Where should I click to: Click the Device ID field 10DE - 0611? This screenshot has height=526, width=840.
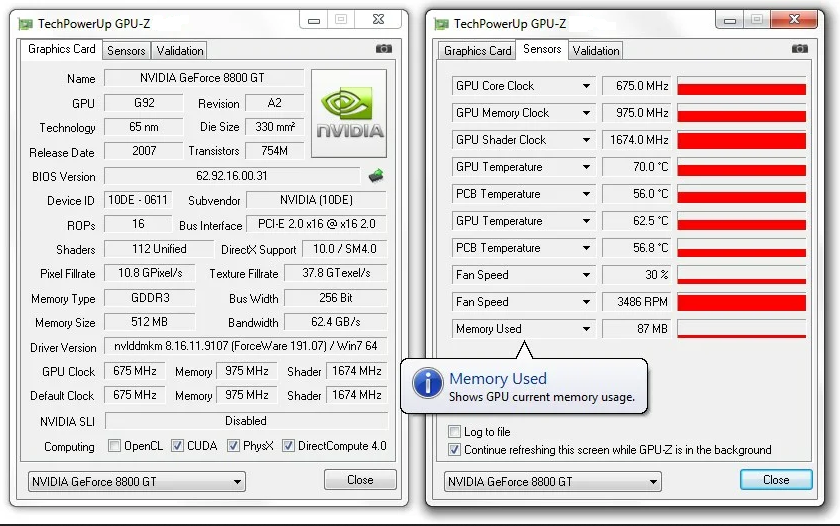(x=138, y=200)
